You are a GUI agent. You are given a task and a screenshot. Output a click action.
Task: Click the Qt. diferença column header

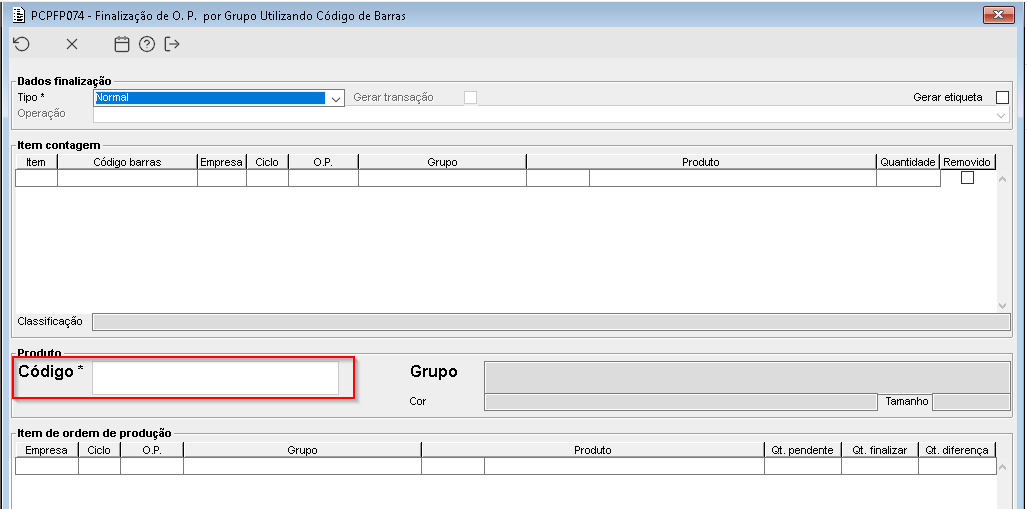[957, 450]
